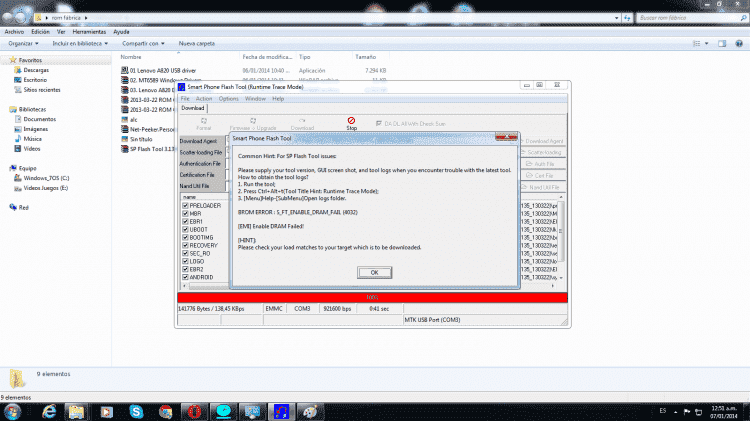Screen dimensions: 750x421
Task: Click Nueva carpeta button
Action: coord(197,44)
